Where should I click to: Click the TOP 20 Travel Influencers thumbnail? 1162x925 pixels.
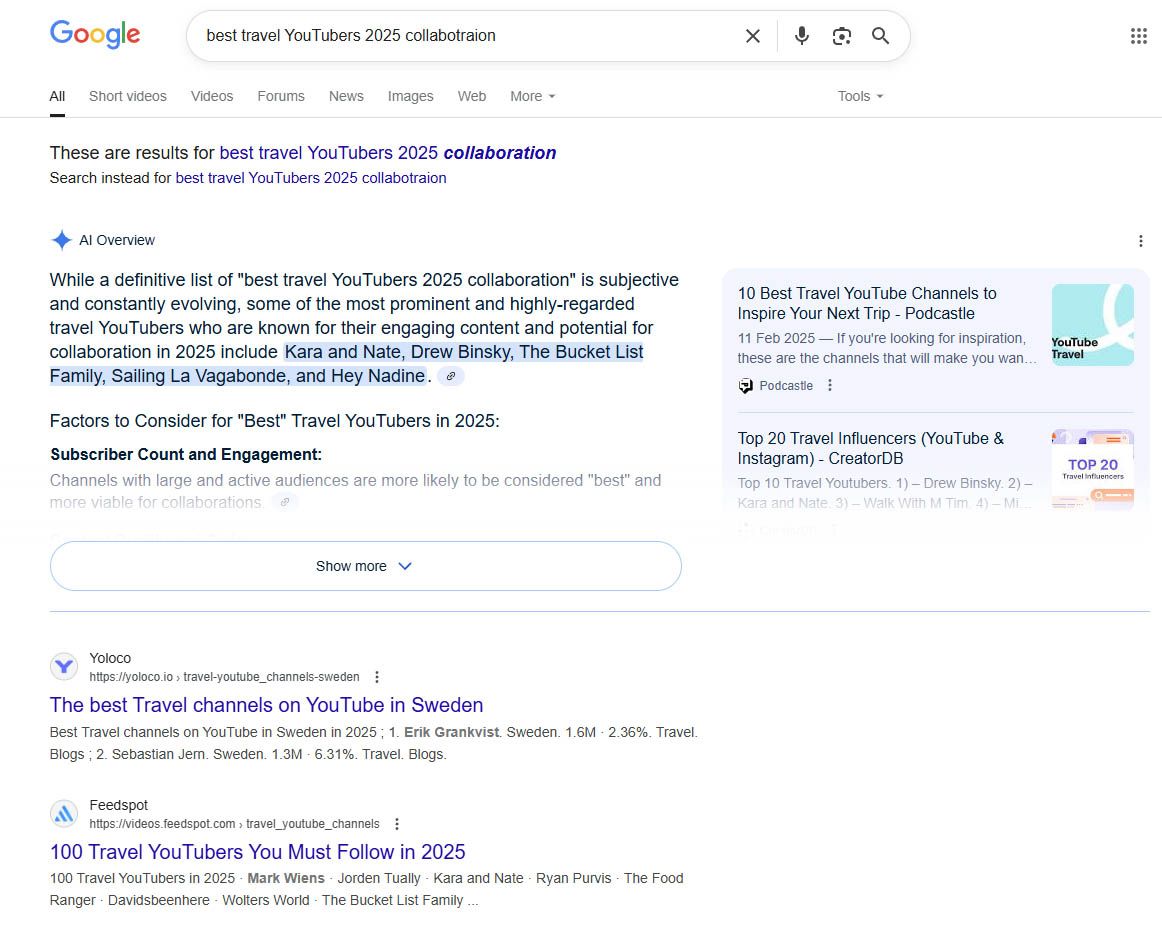(x=1092, y=469)
